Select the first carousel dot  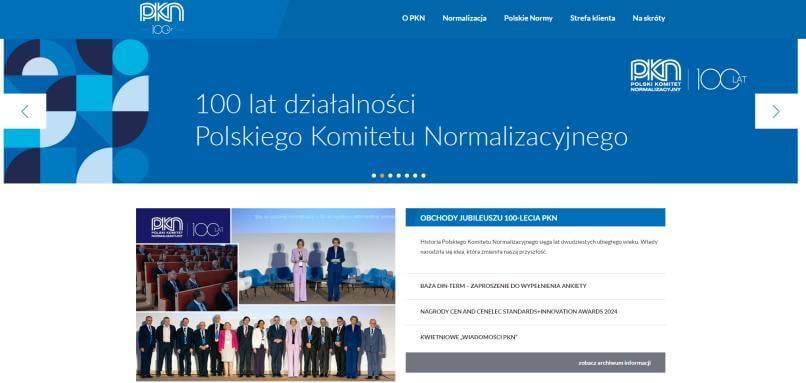pyautogui.click(x=374, y=175)
